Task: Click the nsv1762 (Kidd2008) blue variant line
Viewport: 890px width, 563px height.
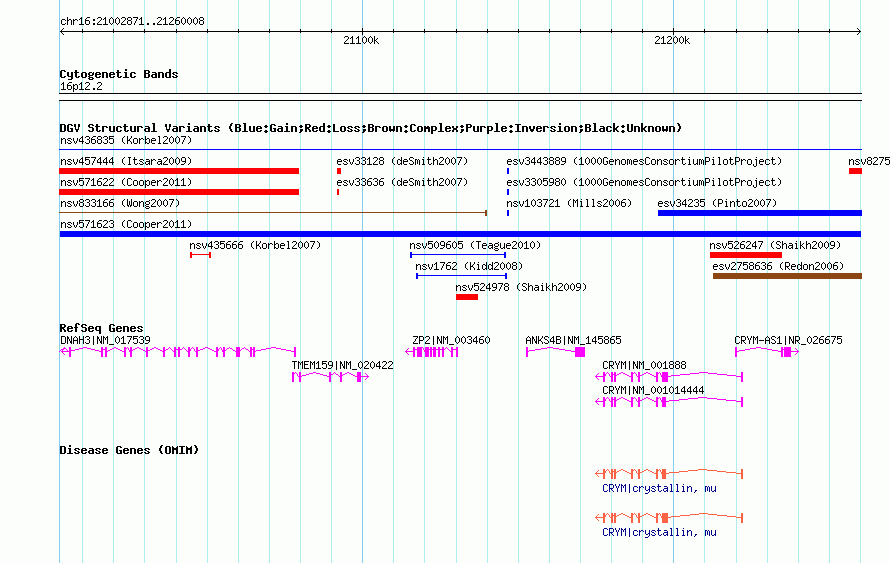Action: click(x=461, y=276)
